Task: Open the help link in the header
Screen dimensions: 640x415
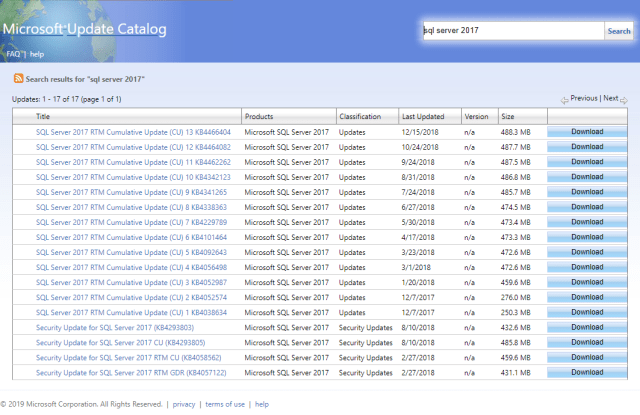Action: click(x=37, y=54)
